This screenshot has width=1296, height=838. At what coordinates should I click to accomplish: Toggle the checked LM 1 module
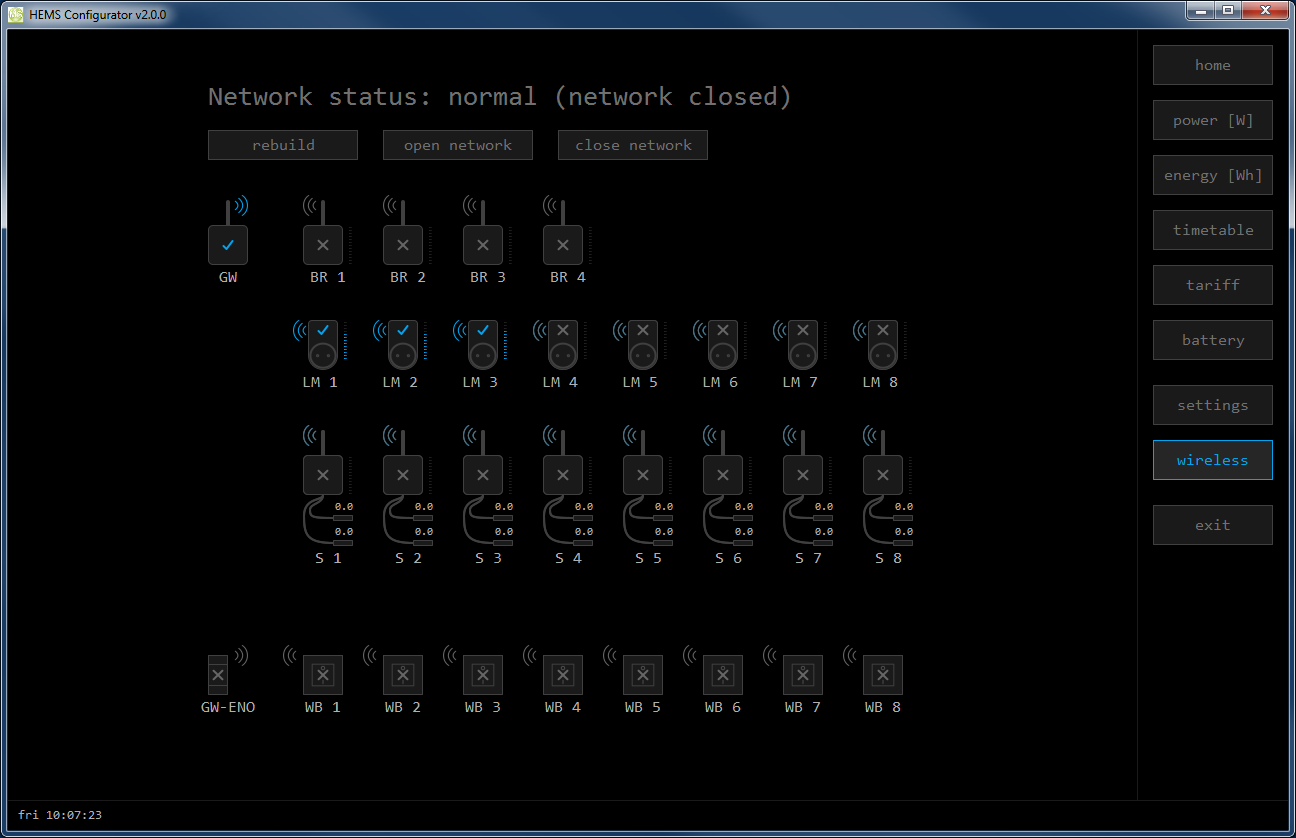[323, 330]
